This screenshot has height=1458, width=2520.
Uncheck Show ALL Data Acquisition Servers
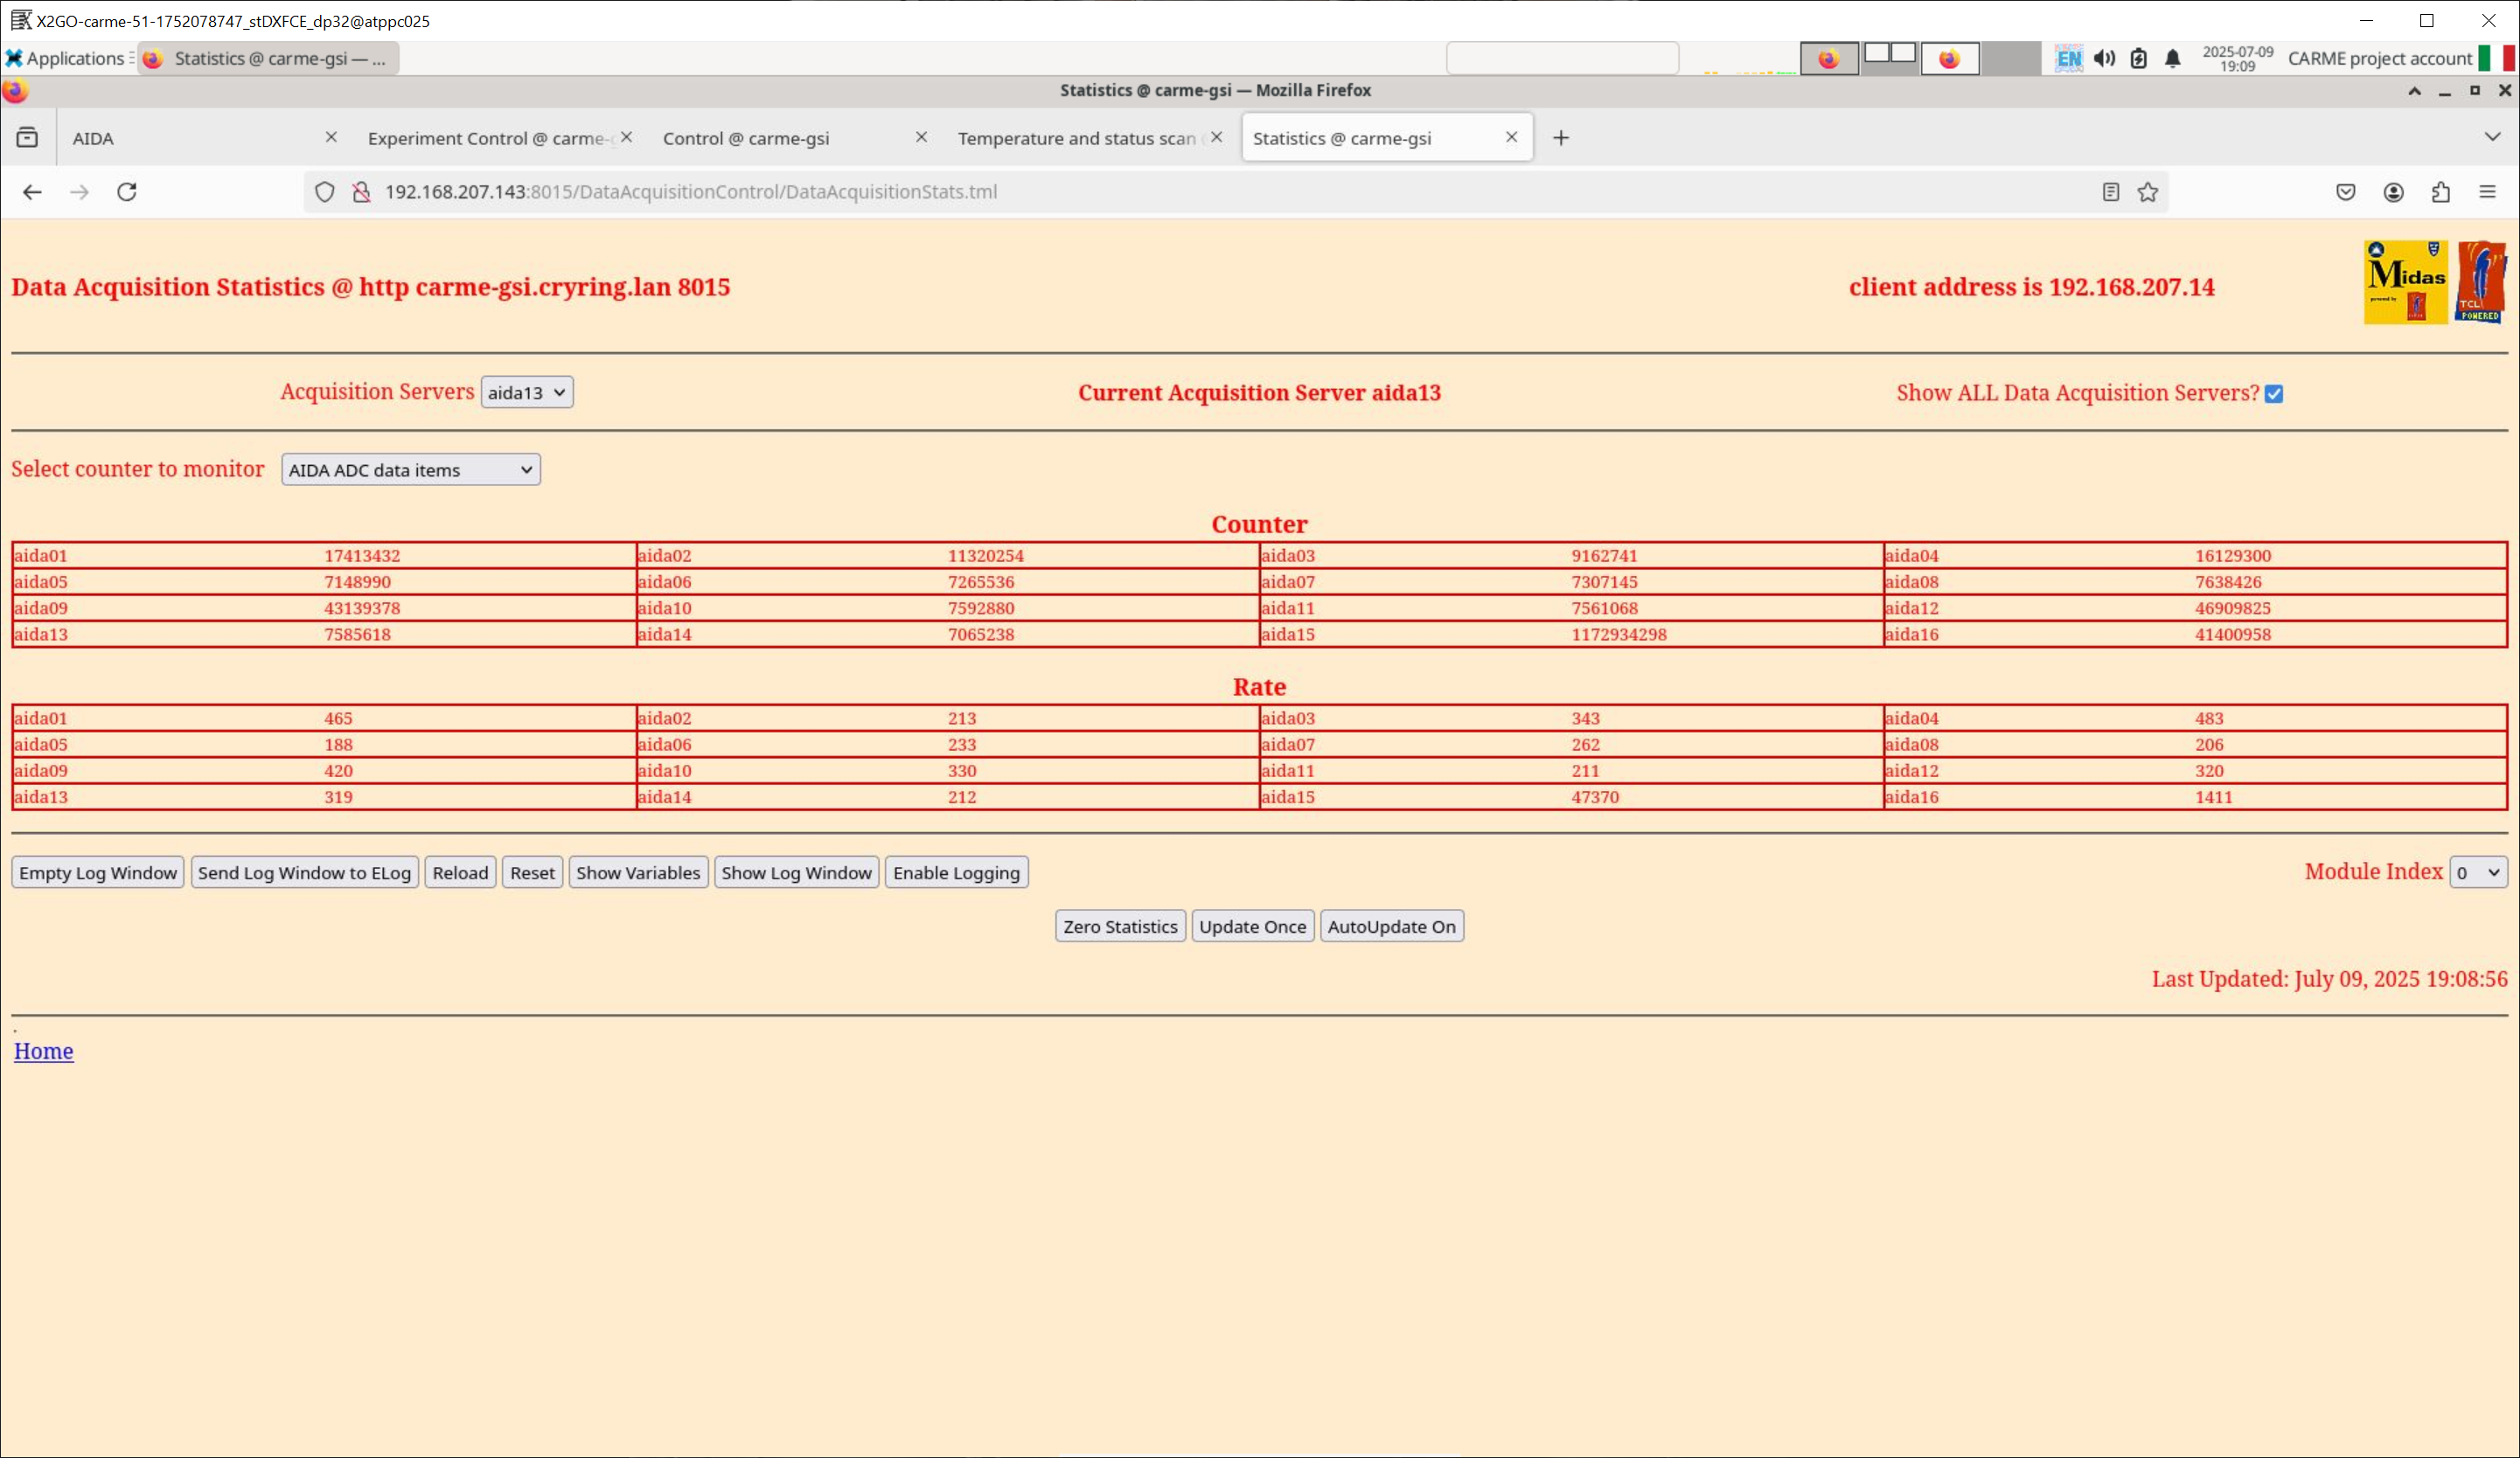[2274, 394]
